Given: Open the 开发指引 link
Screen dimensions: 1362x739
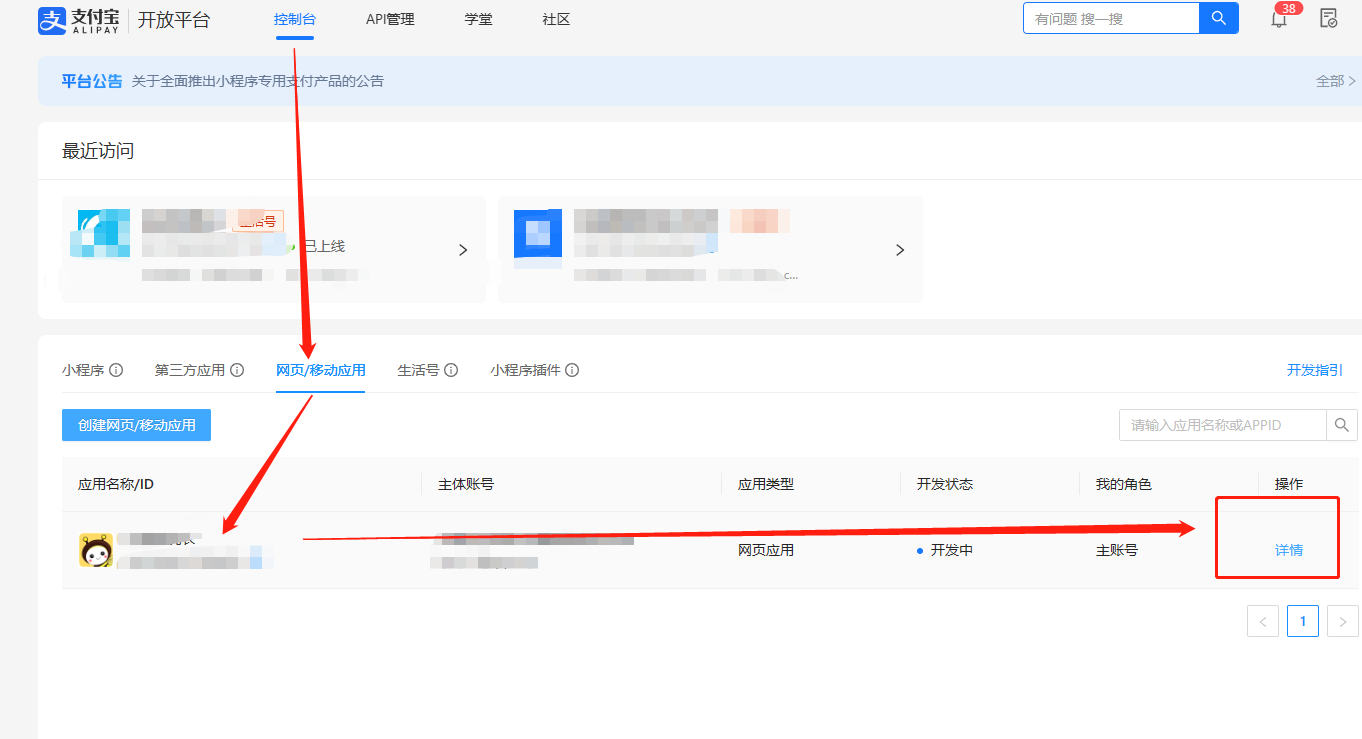Looking at the screenshot, I should (1314, 370).
